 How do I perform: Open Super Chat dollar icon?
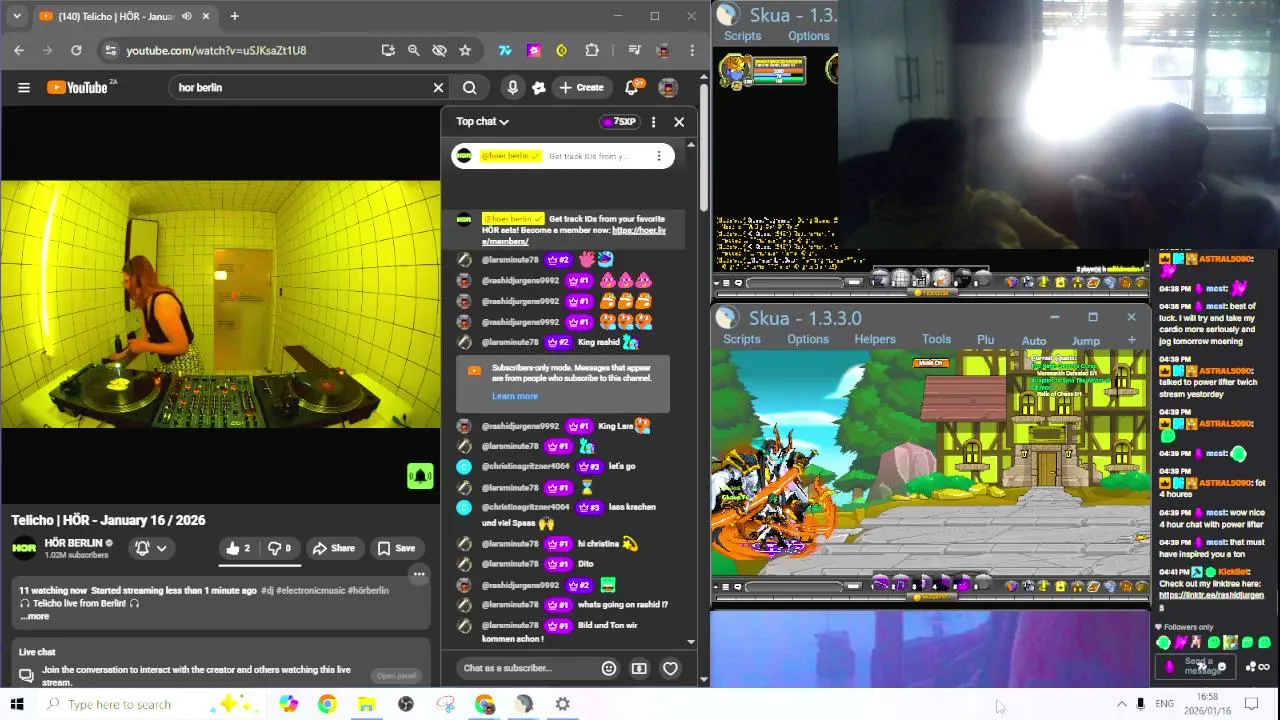coord(640,668)
